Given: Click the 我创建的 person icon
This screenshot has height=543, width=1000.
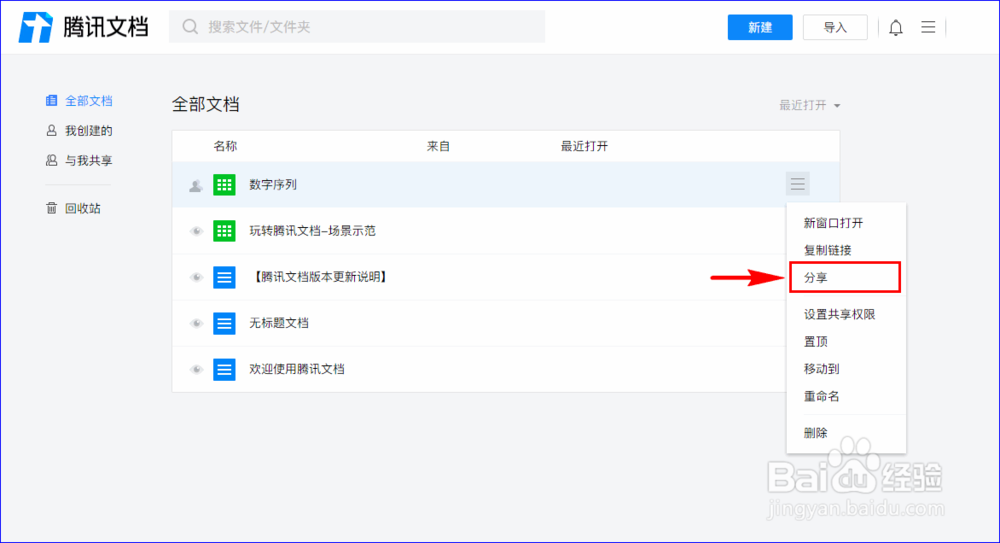Looking at the screenshot, I should (52, 131).
